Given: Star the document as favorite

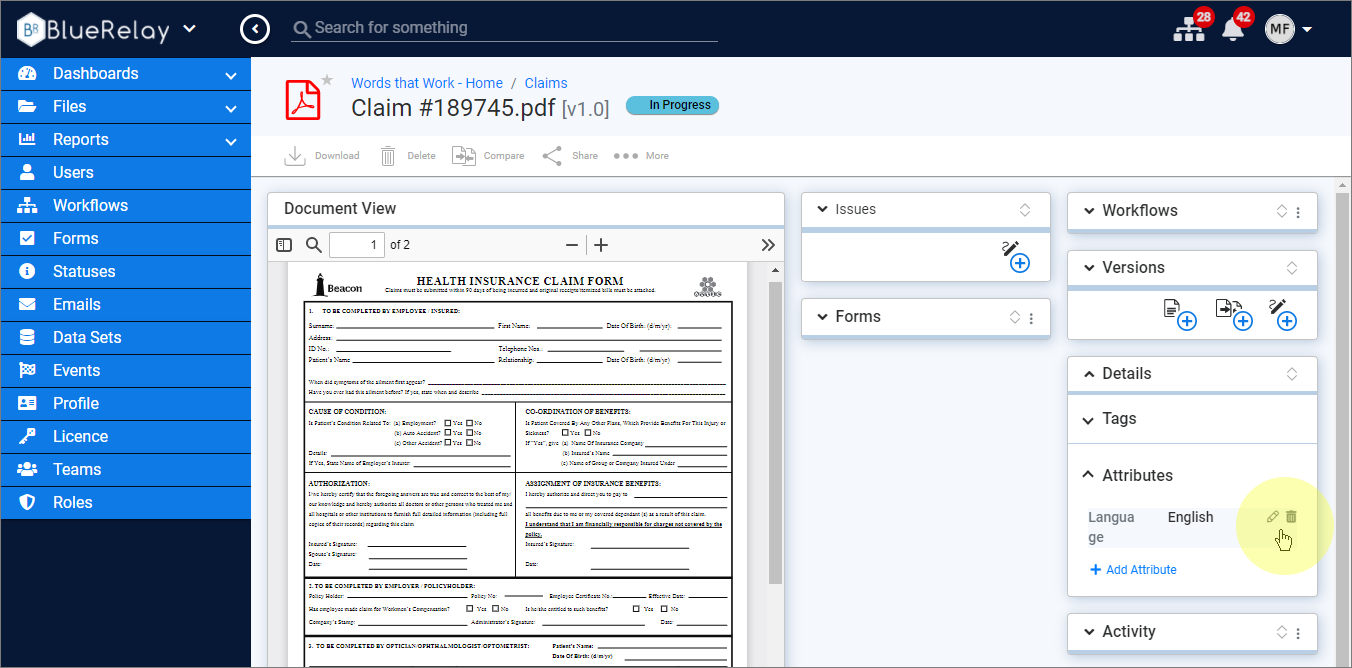Looking at the screenshot, I should [x=326, y=79].
